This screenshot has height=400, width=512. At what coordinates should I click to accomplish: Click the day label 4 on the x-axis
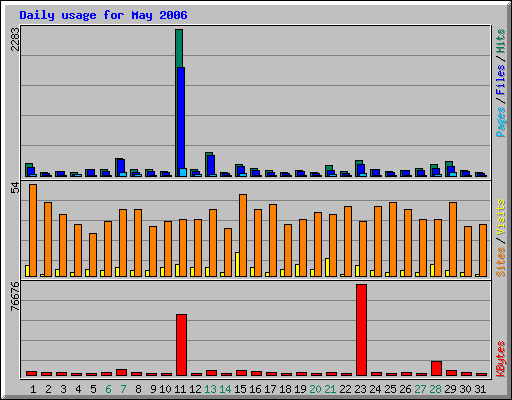click(x=78, y=389)
